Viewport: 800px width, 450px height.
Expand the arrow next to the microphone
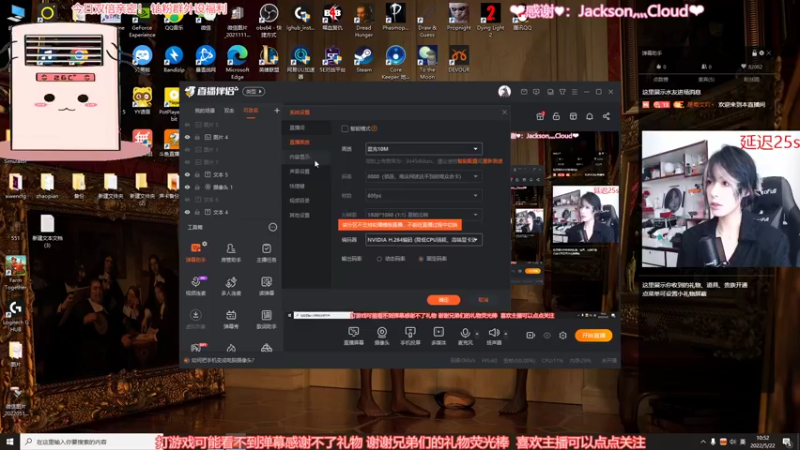pyautogui.click(x=477, y=334)
